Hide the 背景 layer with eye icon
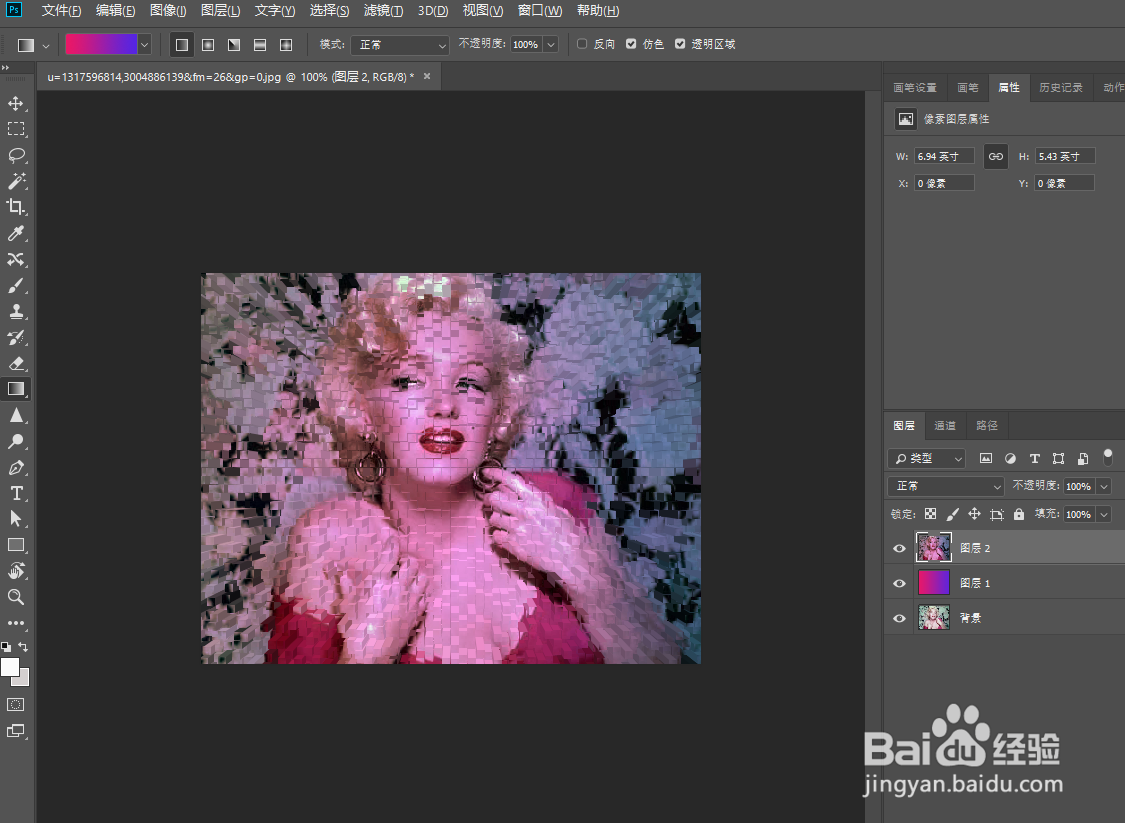This screenshot has height=823, width=1125. click(899, 618)
